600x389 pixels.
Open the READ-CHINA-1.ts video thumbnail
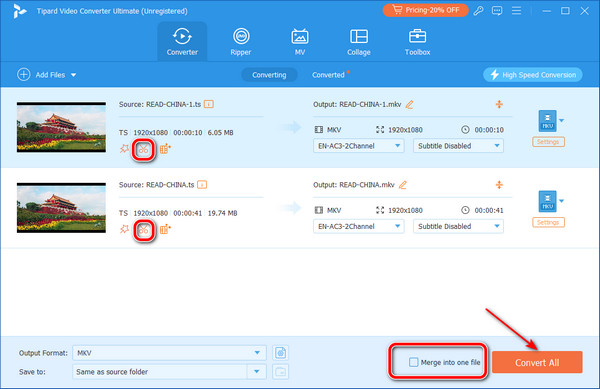[61, 127]
